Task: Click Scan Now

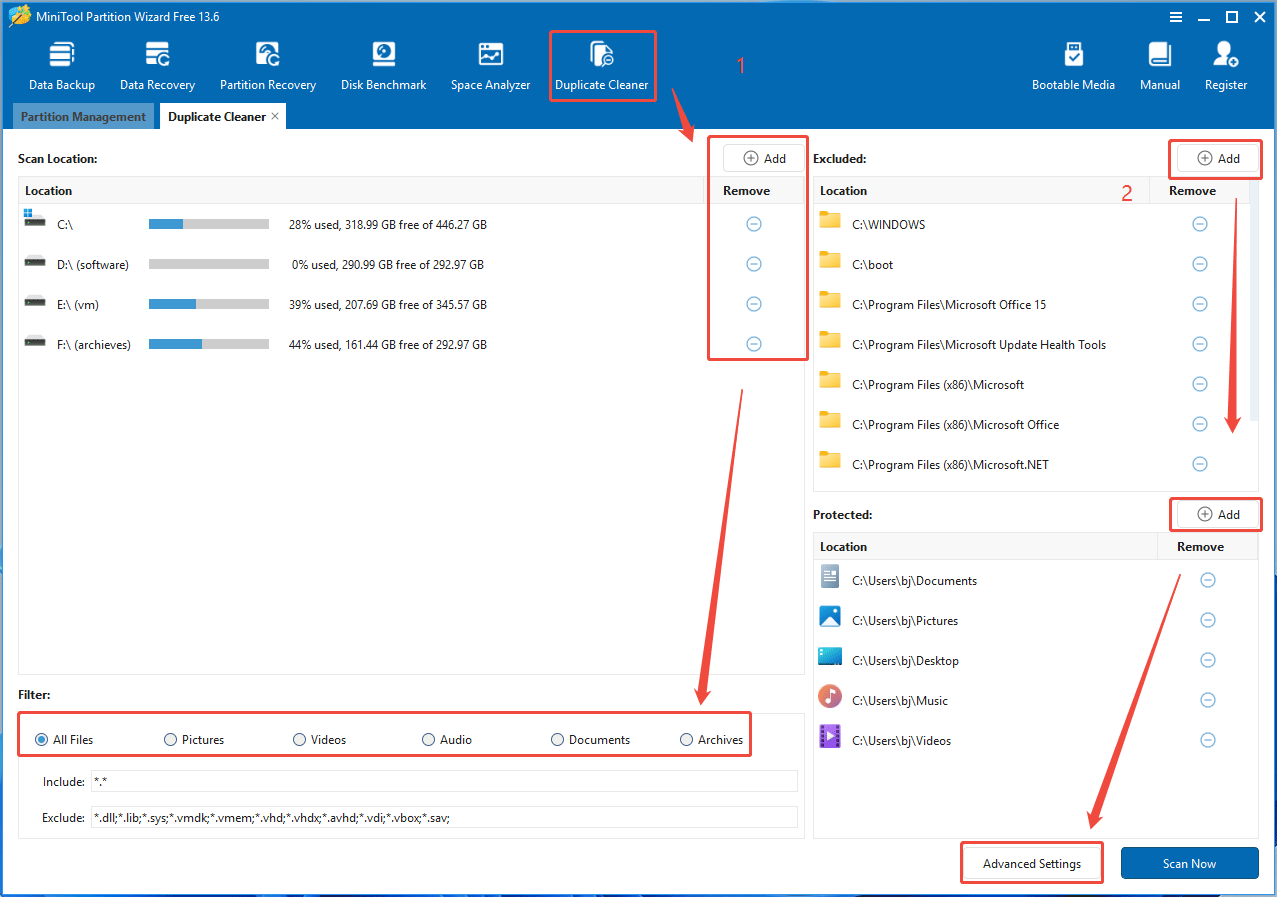Action: coord(1189,863)
